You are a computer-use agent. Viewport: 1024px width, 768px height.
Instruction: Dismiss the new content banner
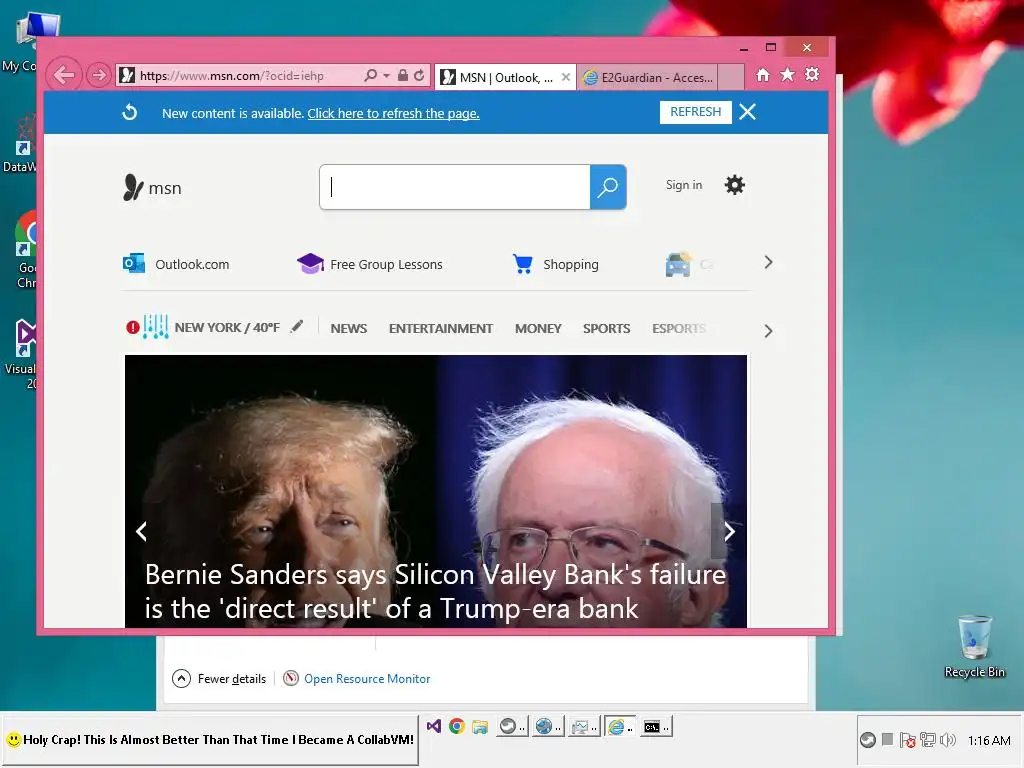pos(748,112)
